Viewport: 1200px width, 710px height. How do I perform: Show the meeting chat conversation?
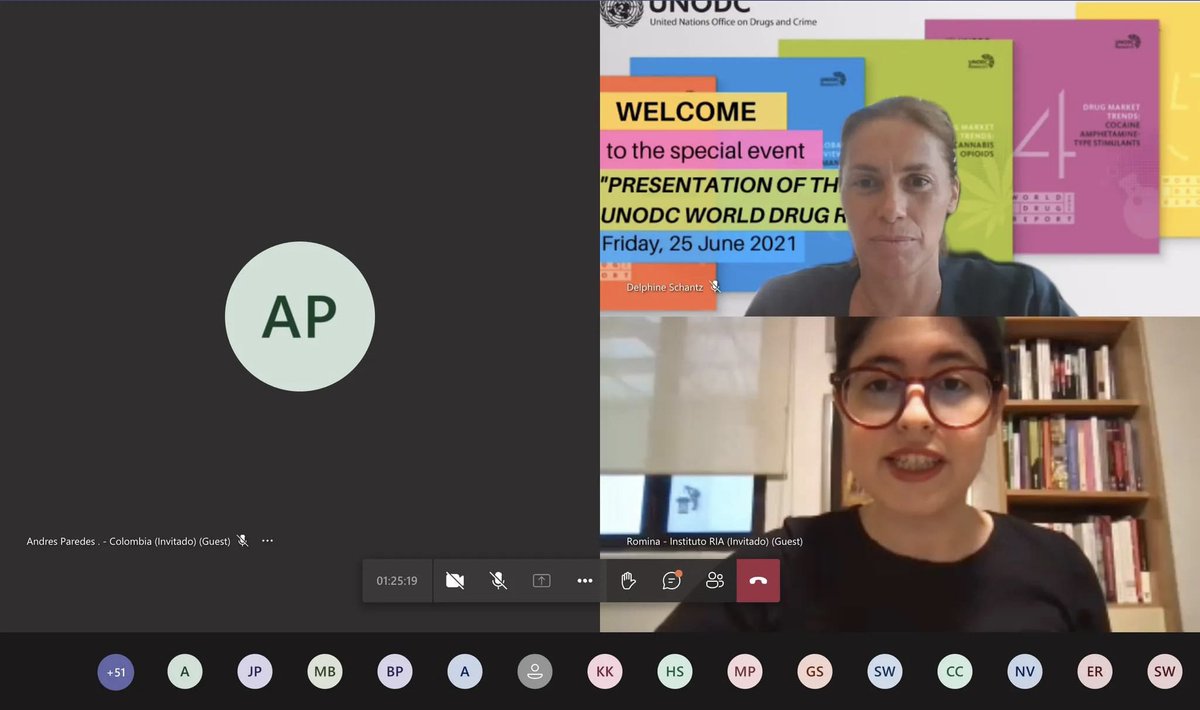point(672,580)
